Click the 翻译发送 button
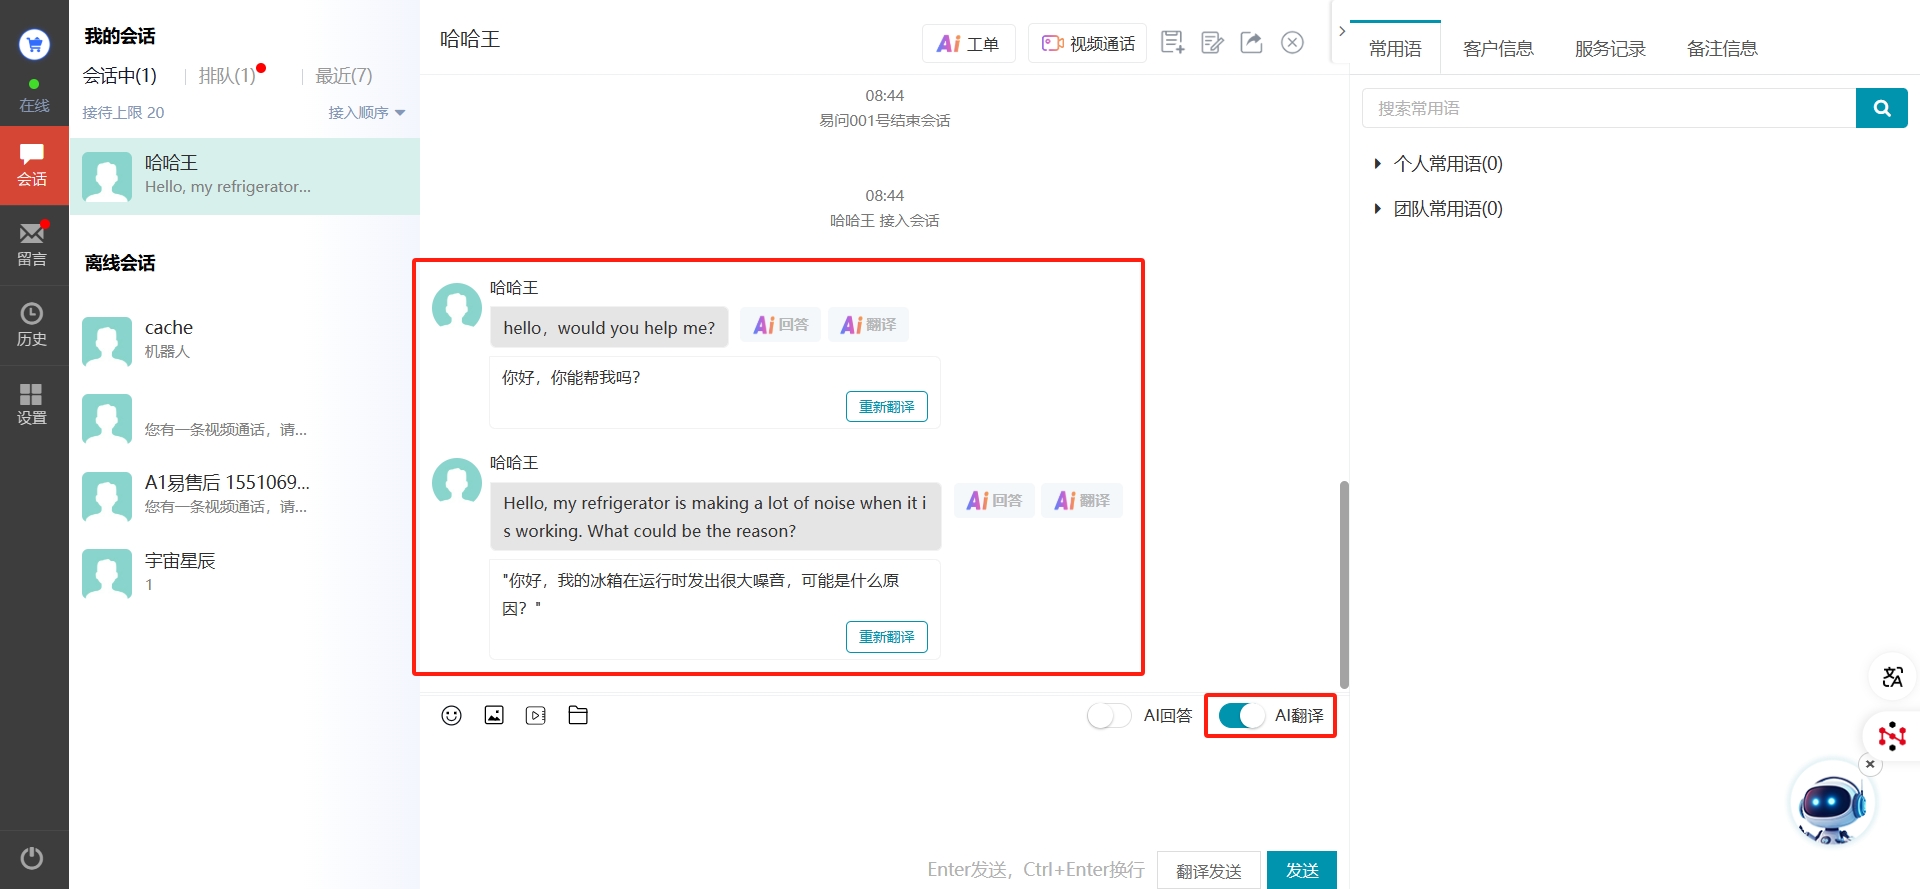Viewport: 1920px width, 889px height. pos(1209,870)
